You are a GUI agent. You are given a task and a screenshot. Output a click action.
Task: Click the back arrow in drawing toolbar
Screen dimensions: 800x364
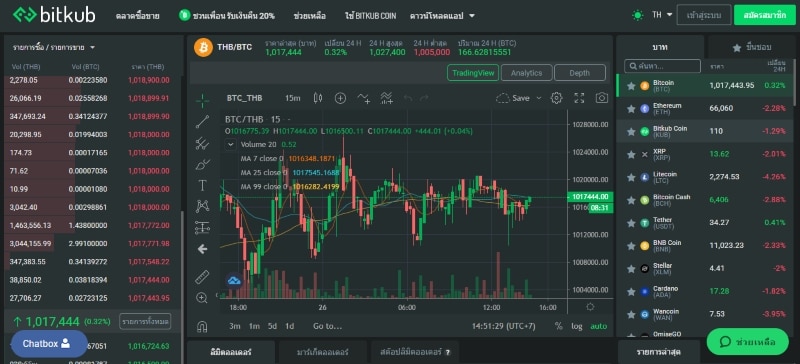click(x=203, y=249)
